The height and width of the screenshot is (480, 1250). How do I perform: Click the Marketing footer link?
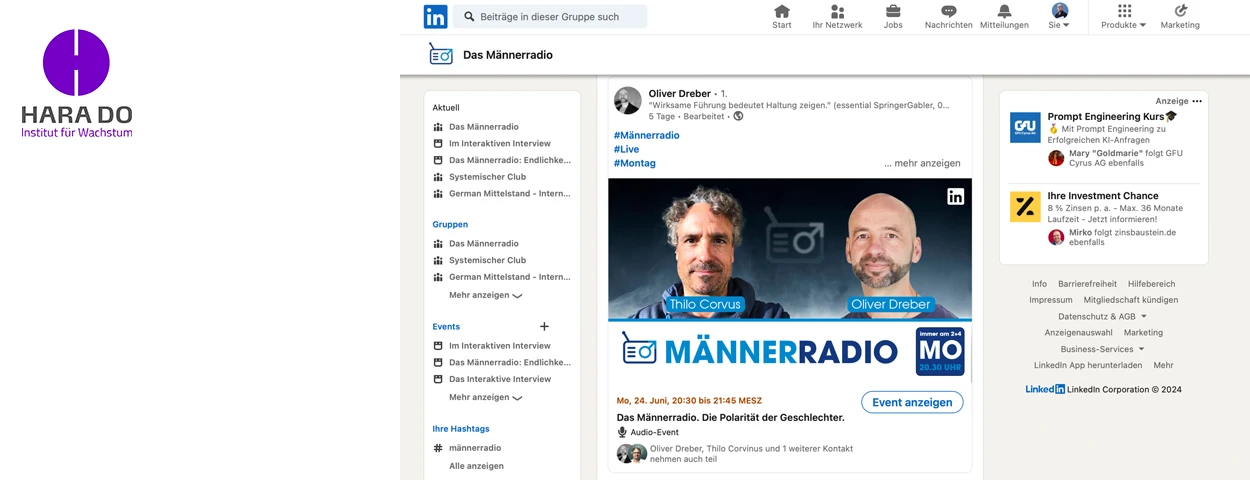(1143, 332)
